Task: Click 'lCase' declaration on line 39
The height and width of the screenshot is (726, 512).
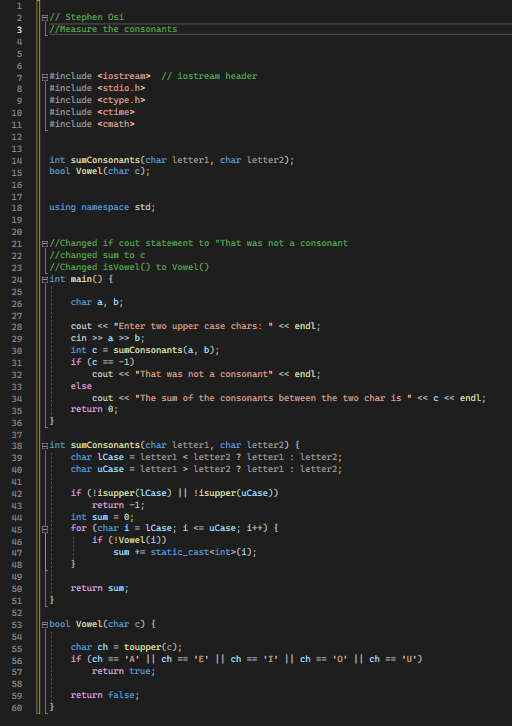Action: tap(111, 457)
